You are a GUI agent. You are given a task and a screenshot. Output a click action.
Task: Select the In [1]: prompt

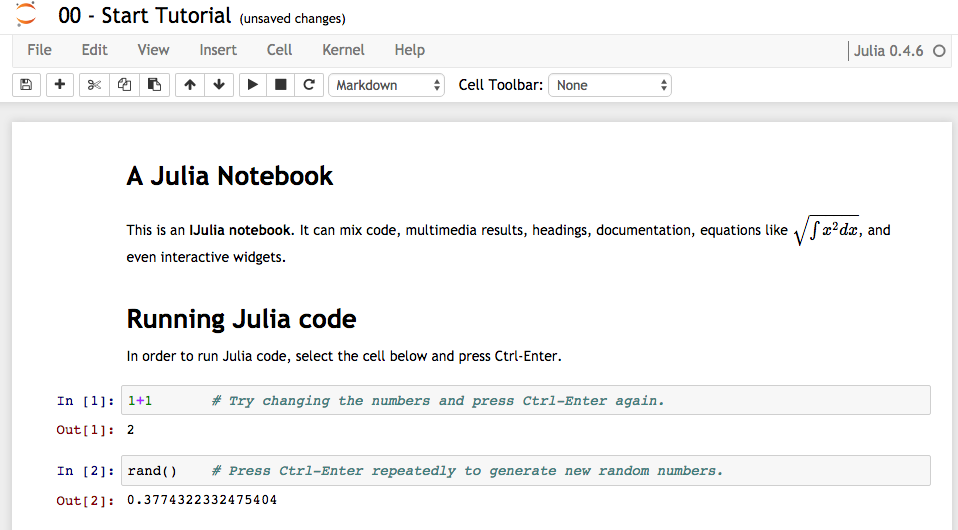click(86, 401)
